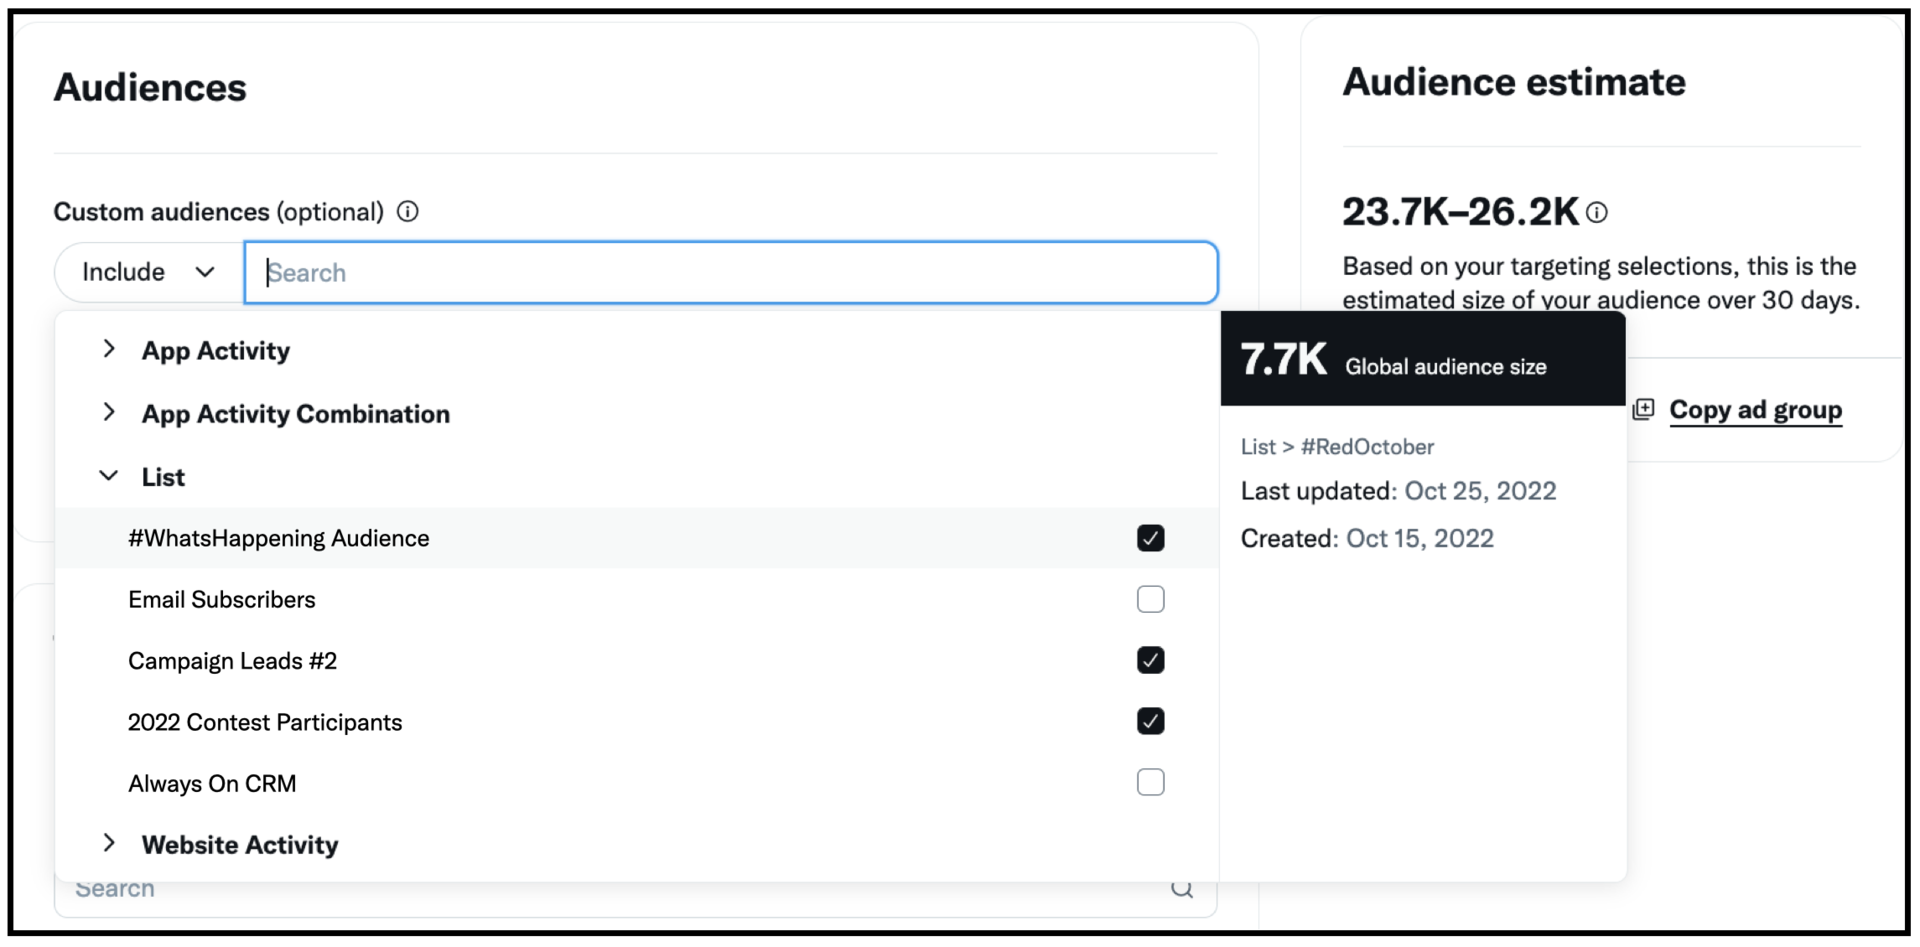
Task: Enable the Email Subscribers audience
Action: pos(1151,599)
